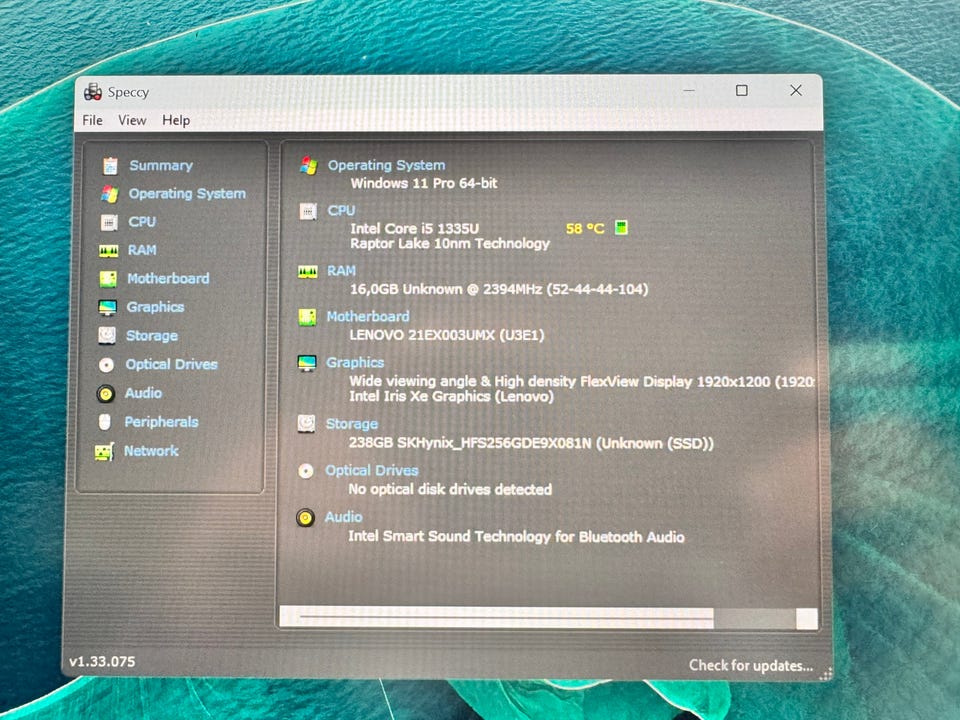The image size is (960, 720).
Task: Click the Motherboard icon in sidebar
Action: 108,279
